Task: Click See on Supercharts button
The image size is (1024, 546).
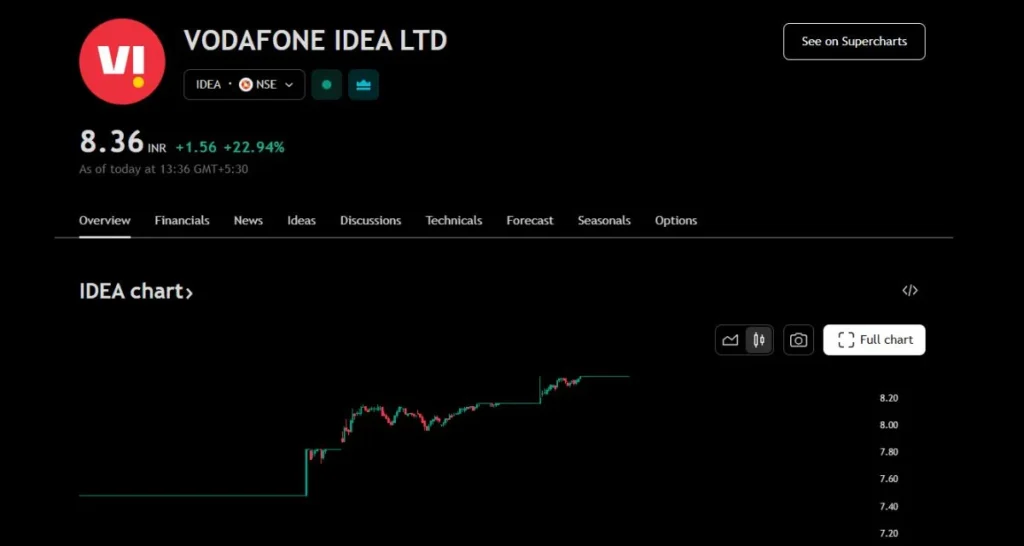Action: click(854, 41)
